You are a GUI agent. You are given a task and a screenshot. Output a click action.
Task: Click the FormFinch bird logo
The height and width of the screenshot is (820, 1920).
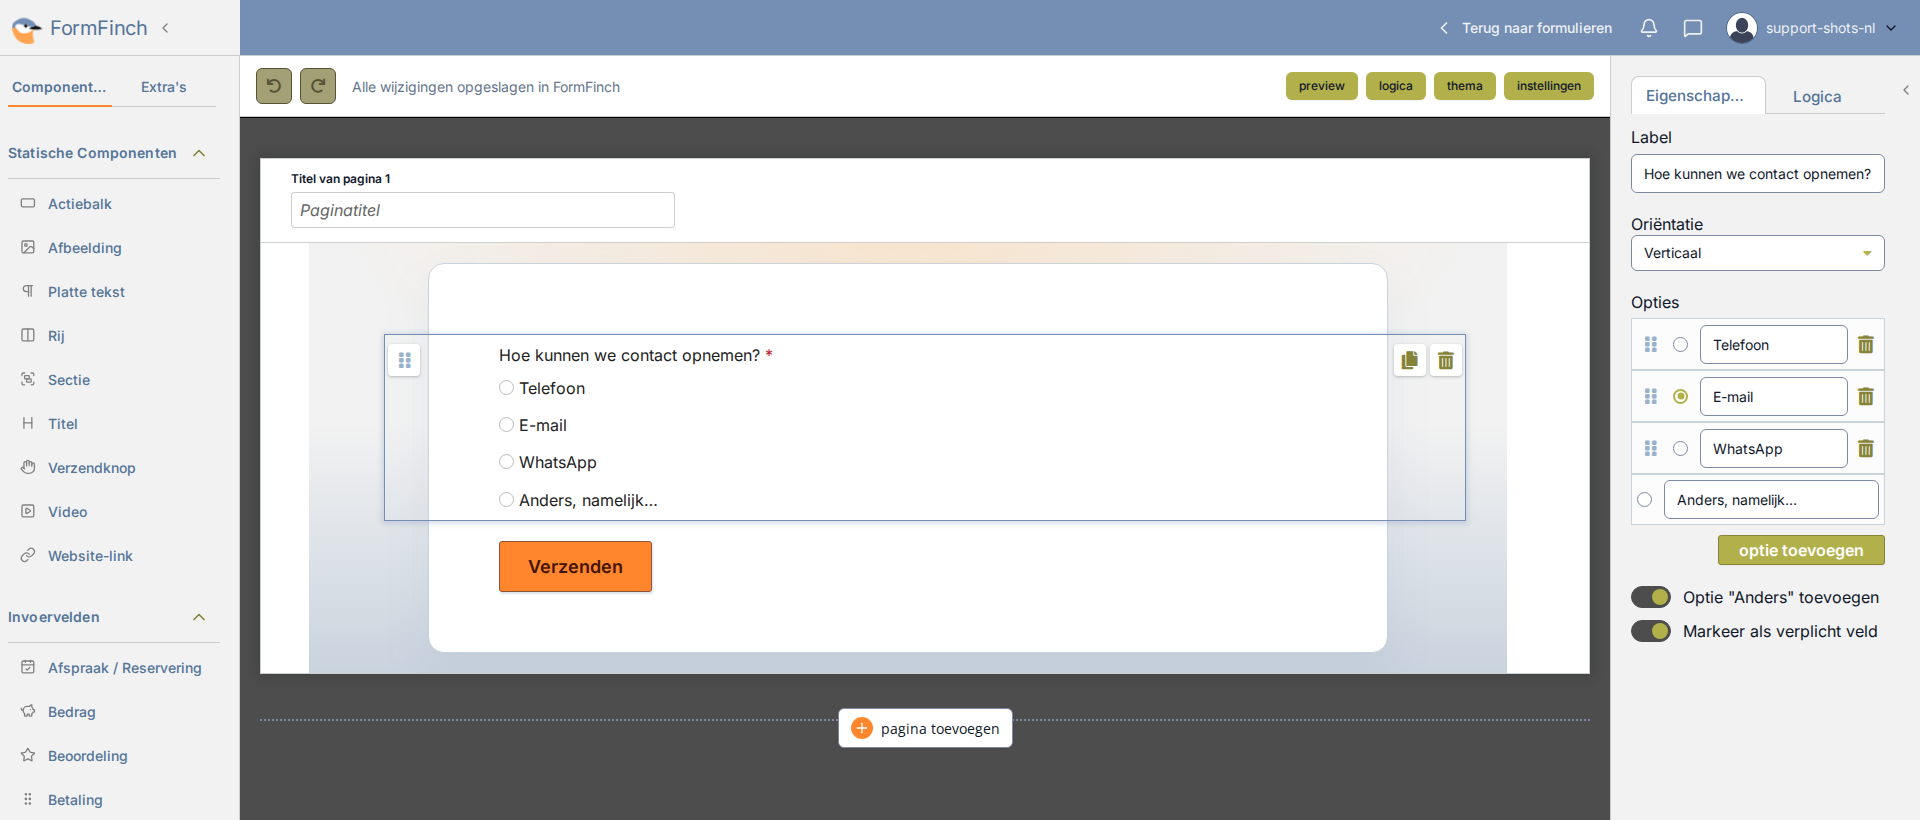point(26,29)
